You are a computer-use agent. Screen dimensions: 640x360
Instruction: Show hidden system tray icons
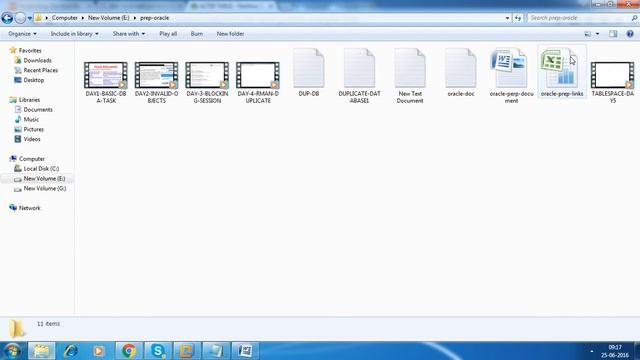(x=591, y=351)
